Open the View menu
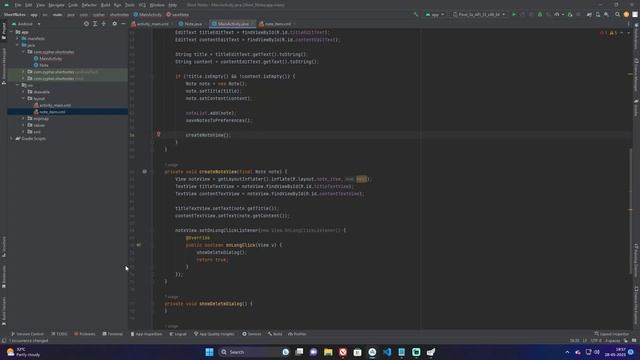 click(40, 5)
